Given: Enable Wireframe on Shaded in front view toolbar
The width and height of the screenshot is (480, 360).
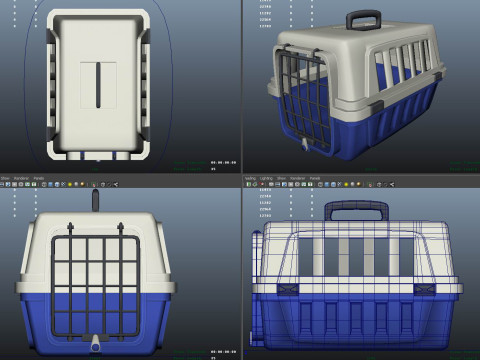Looking at the screenshot, I should tap(57, 184).
